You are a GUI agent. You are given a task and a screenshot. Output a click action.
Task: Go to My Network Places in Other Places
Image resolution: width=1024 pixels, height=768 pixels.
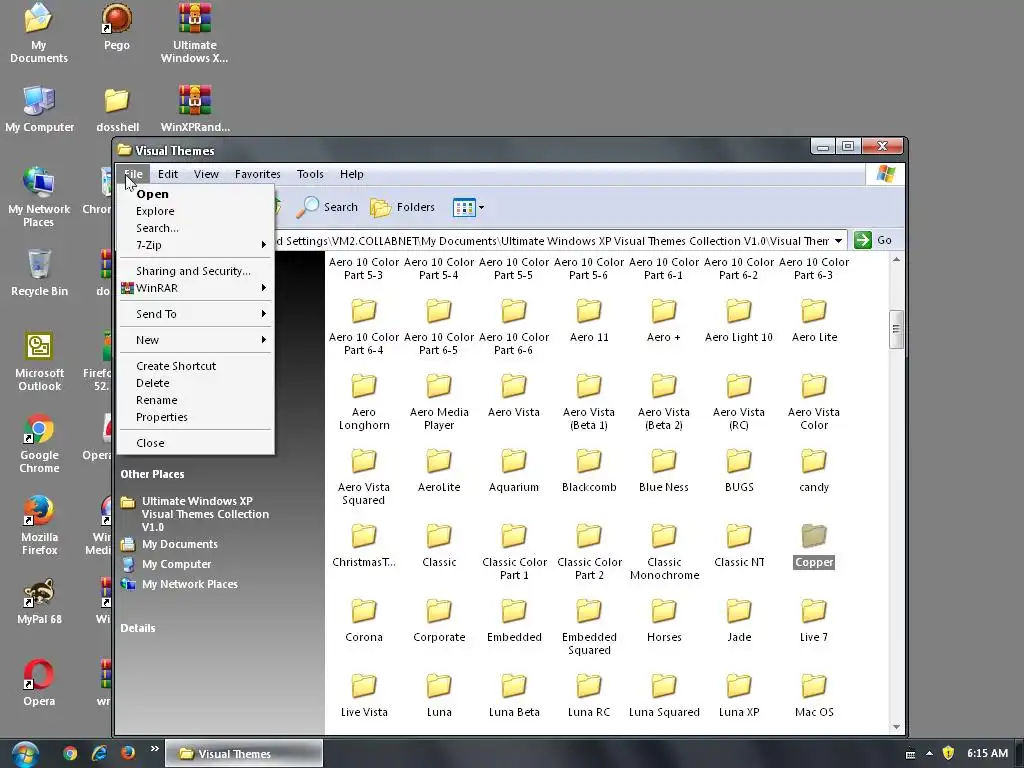(189, 584)
